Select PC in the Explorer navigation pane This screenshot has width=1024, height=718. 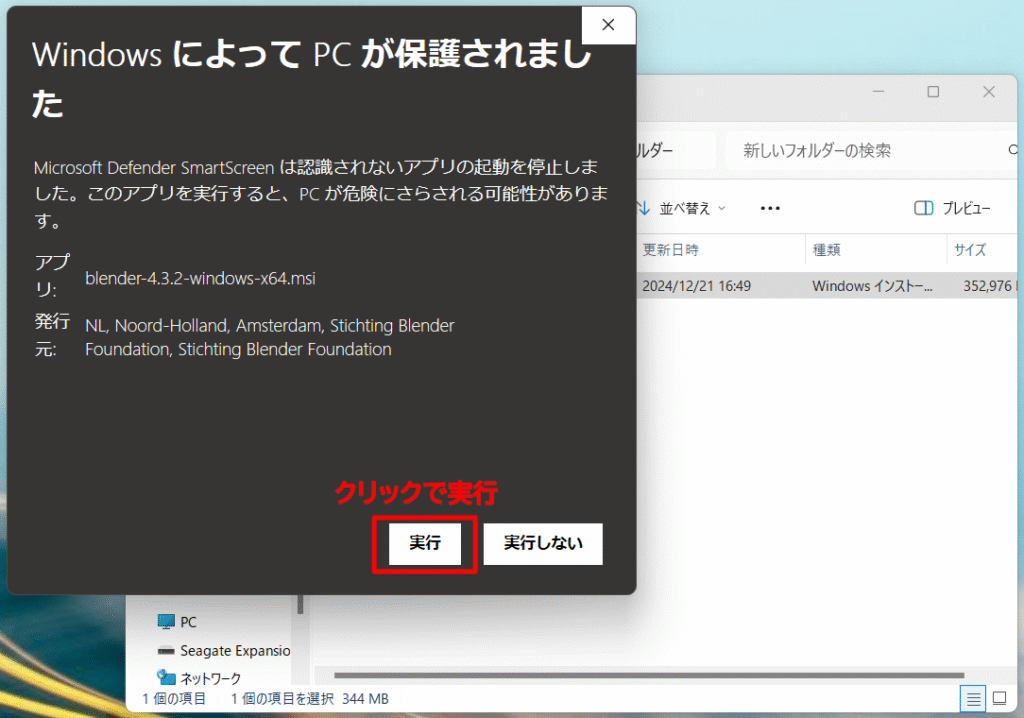pos(189,622)
